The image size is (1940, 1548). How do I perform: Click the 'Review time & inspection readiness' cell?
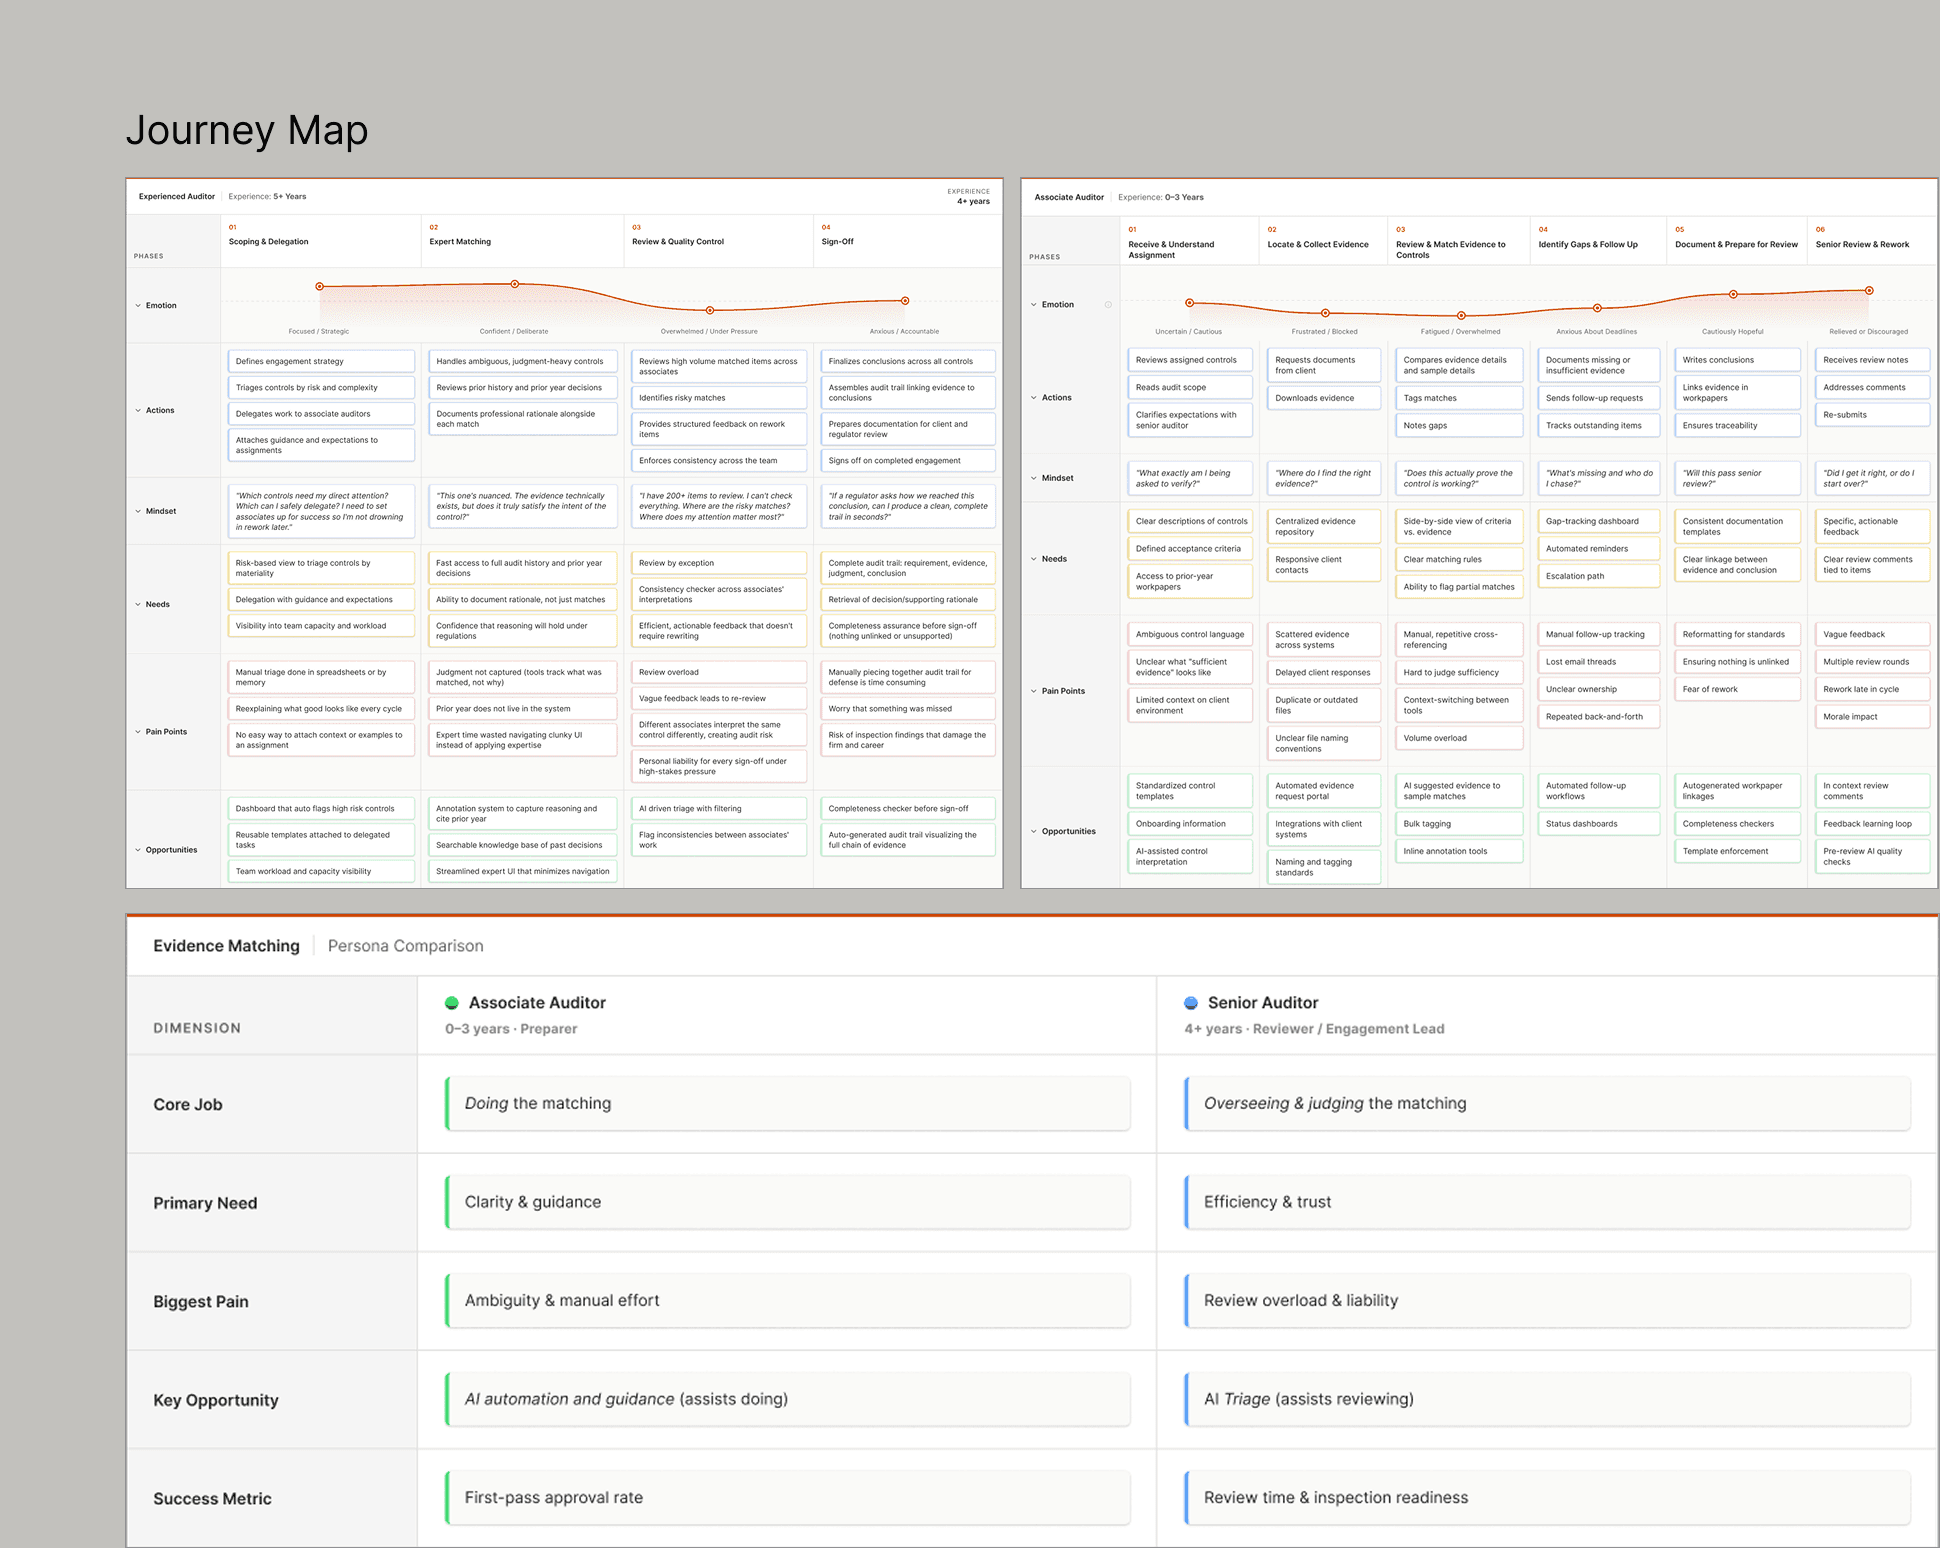pyautogui.click(x=1547, y=1498)
